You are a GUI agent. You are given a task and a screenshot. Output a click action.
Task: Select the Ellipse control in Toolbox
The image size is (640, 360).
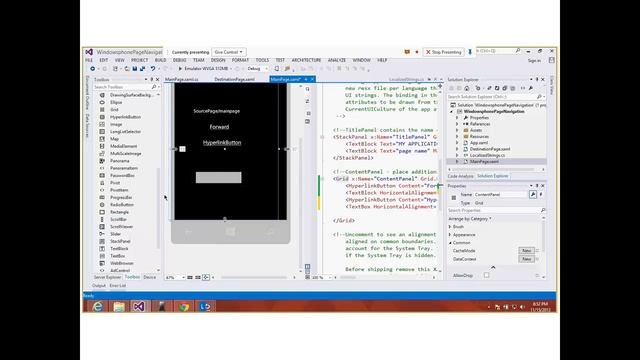116,102
